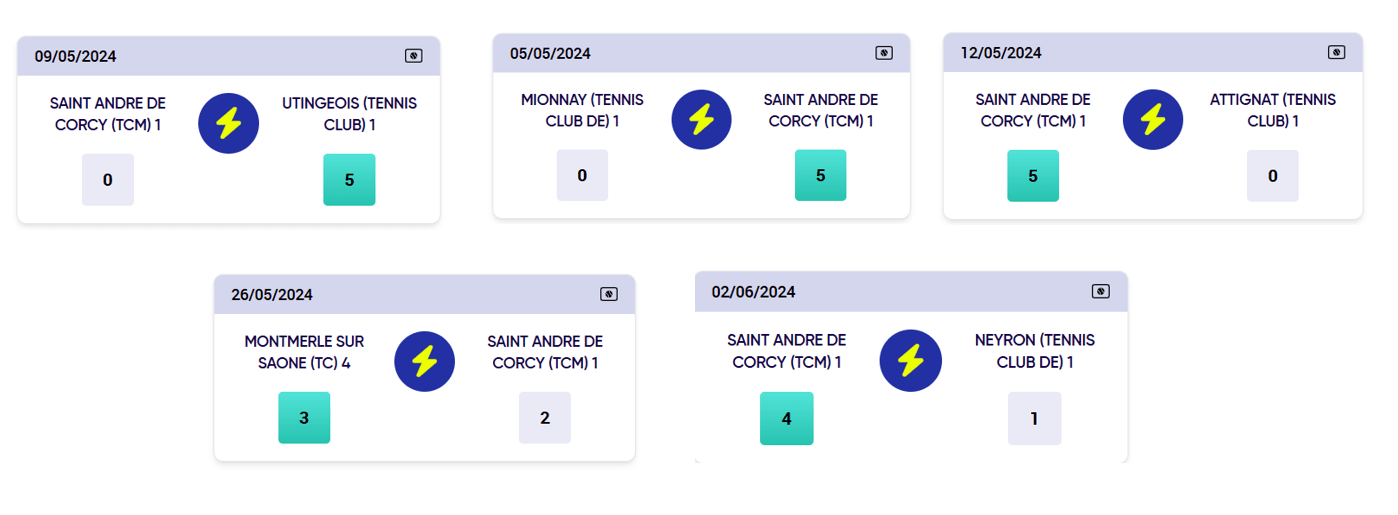Select the lightning bolt in the Attignat match
The image size is (1398, 515).
pyautogui.click(x=1153, y=120)
